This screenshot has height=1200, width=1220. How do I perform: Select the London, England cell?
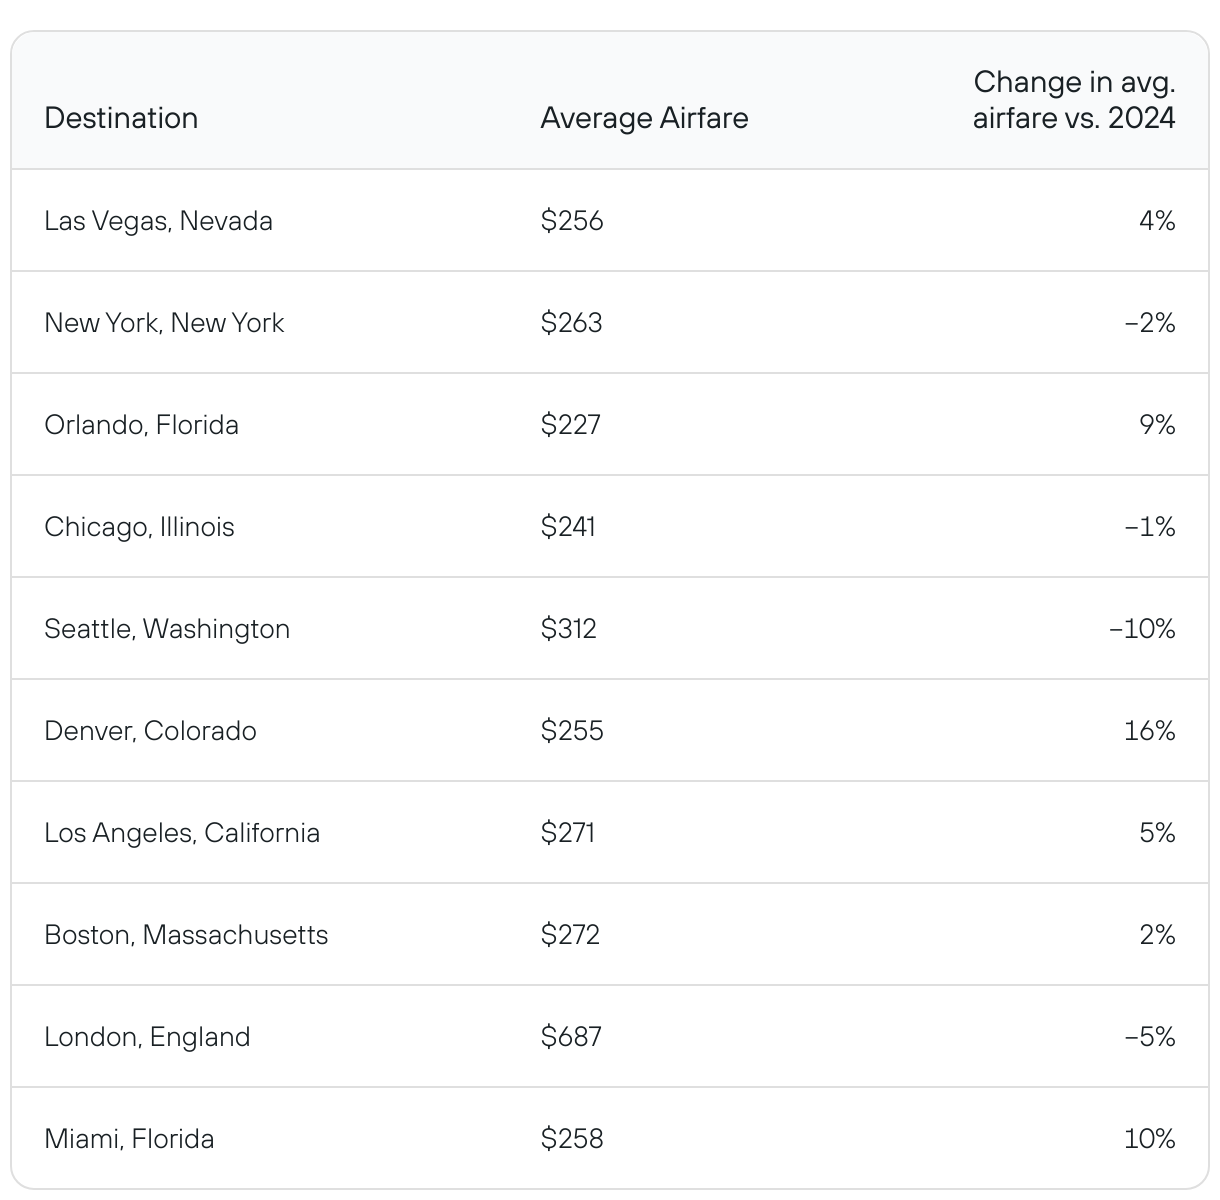147,1037
